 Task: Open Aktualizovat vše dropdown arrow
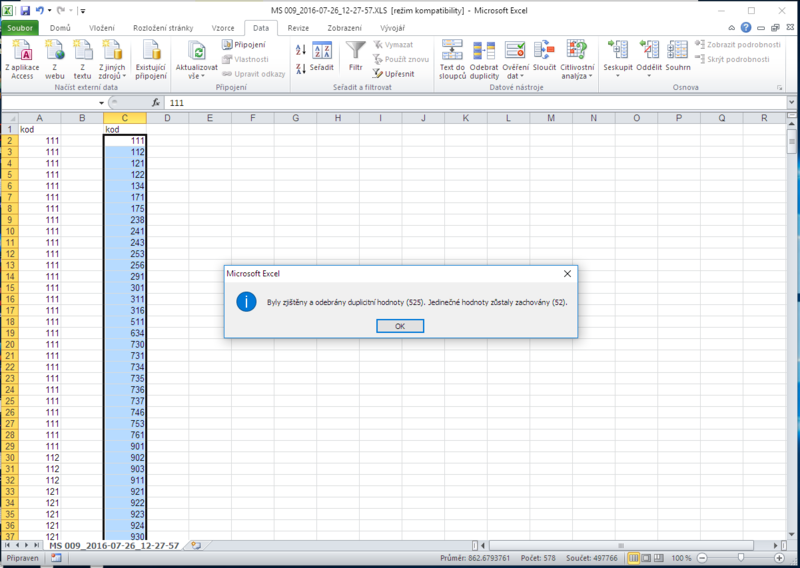(x=203, y=77)
